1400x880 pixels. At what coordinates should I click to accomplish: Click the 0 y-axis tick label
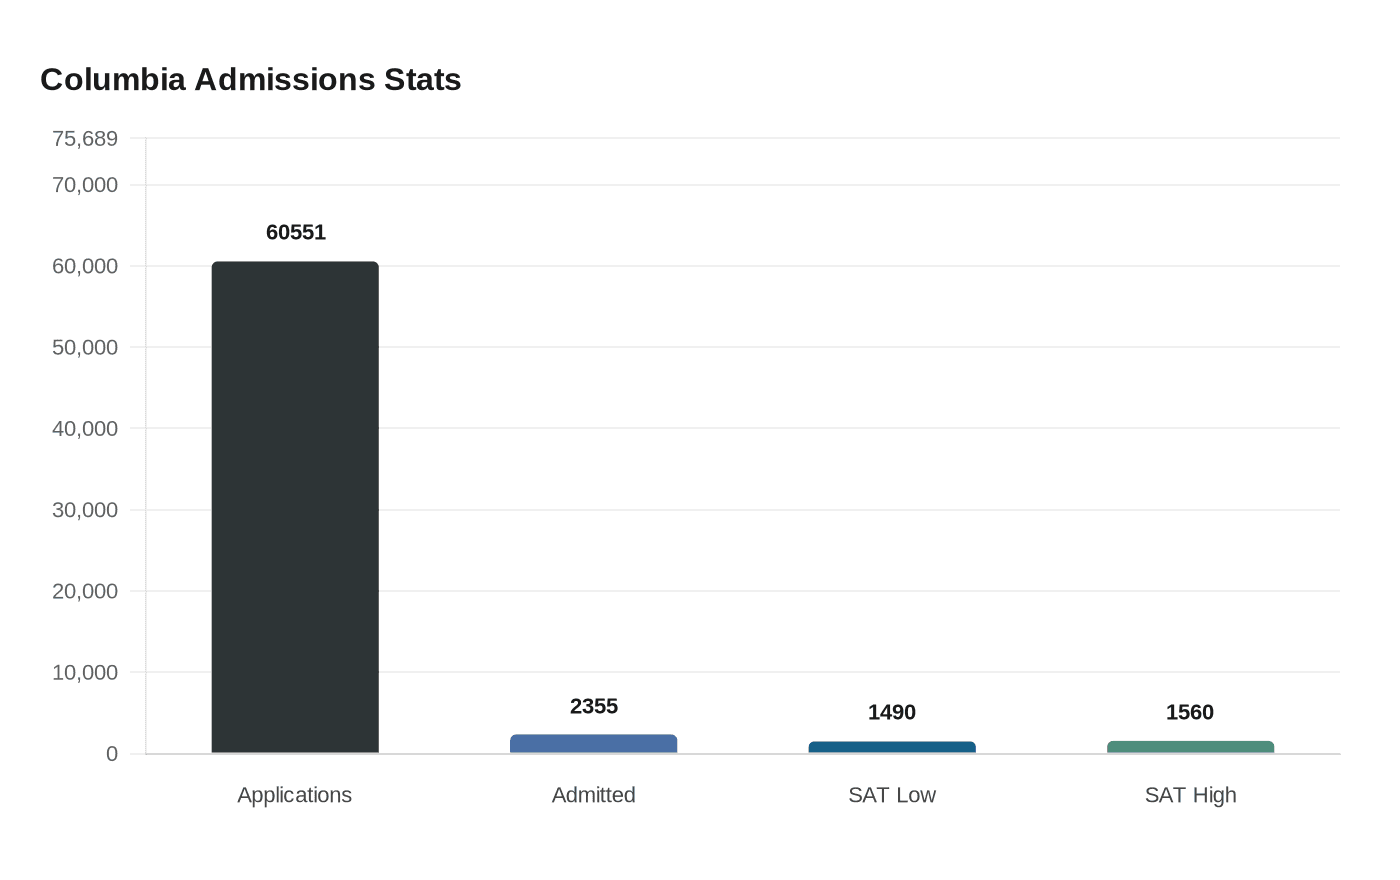click(112, 754)
